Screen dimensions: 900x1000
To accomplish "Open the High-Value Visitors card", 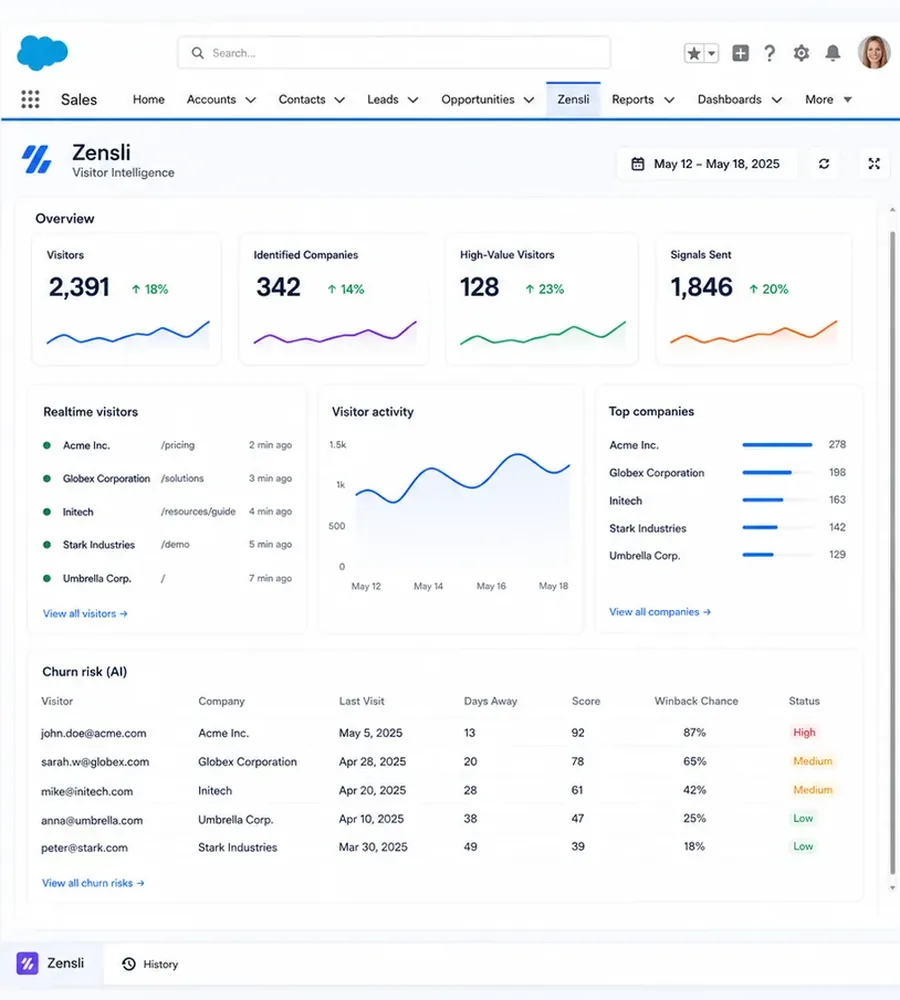I will click(x=542, y=300).
